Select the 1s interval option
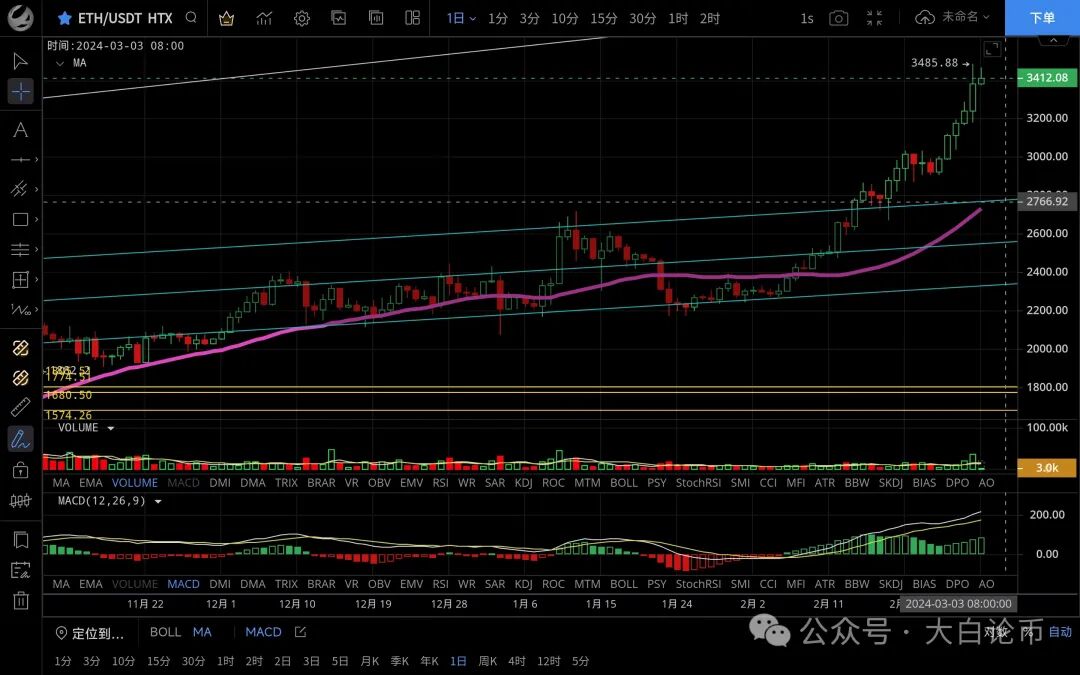 point(807,19)
